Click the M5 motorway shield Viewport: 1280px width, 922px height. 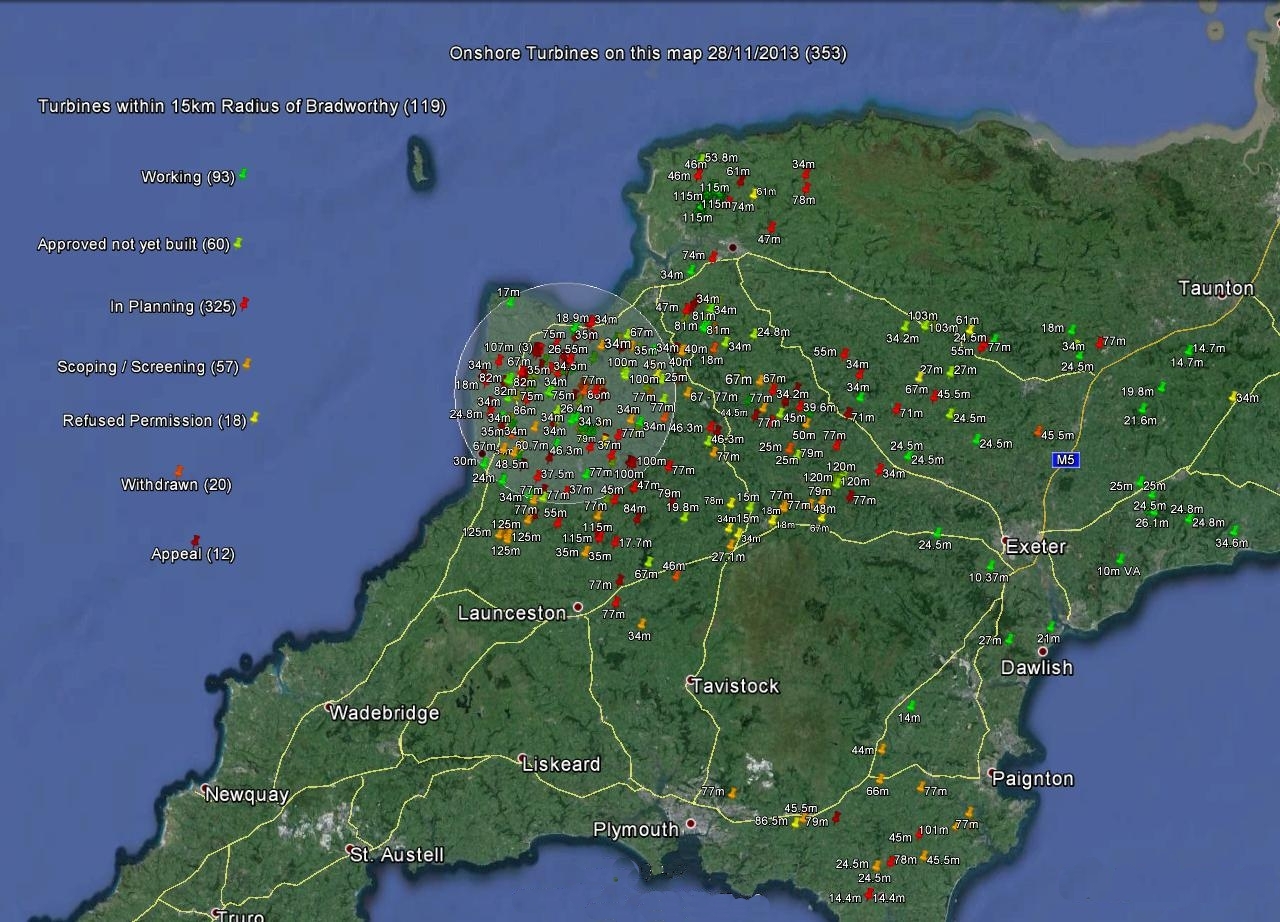1066,460
